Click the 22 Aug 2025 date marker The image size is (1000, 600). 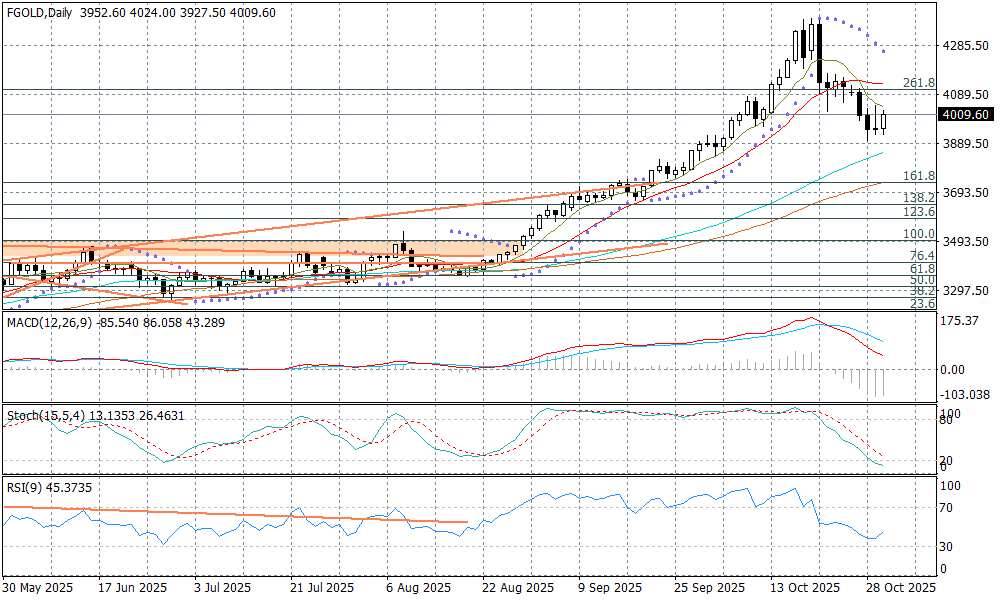click(516, 588)
